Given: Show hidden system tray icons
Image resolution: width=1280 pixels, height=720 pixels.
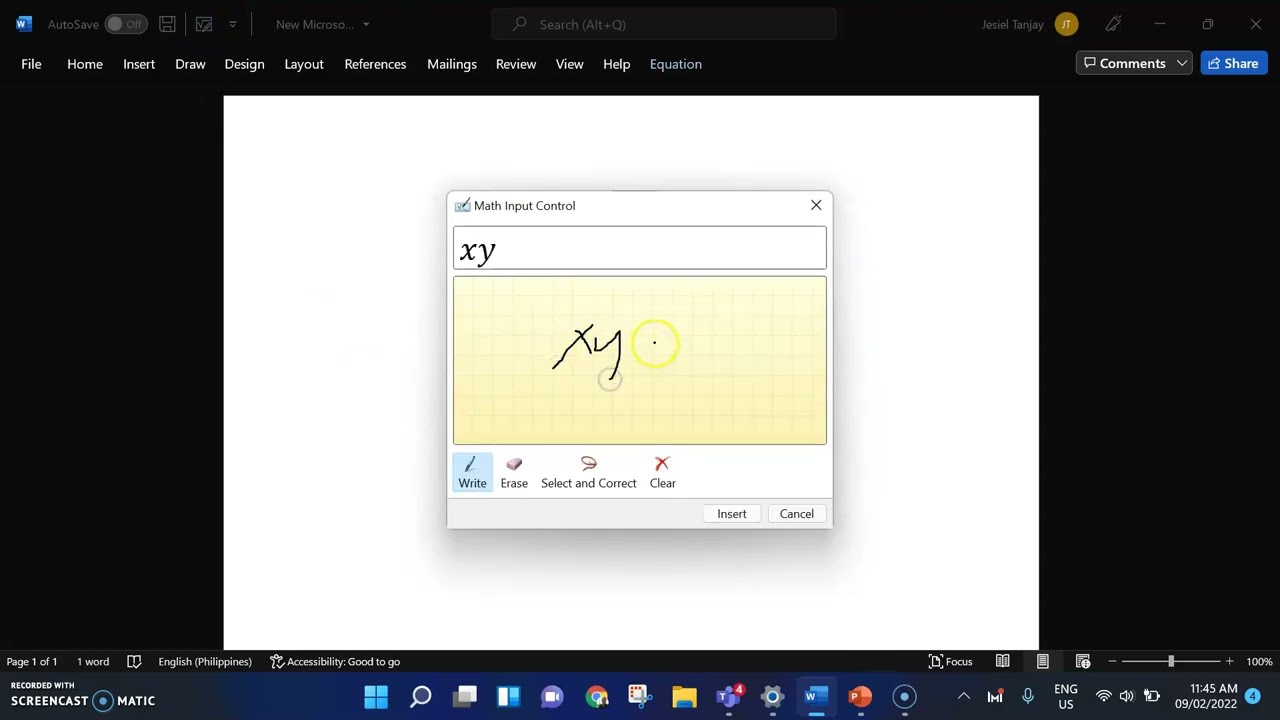Looking at the screenshot, I should pyautogui.click(x=963, y=697).
